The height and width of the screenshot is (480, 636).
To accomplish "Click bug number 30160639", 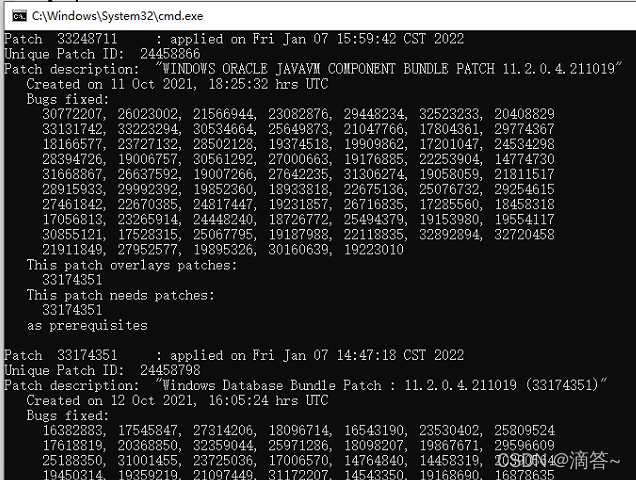I will (x=299, y=250).
